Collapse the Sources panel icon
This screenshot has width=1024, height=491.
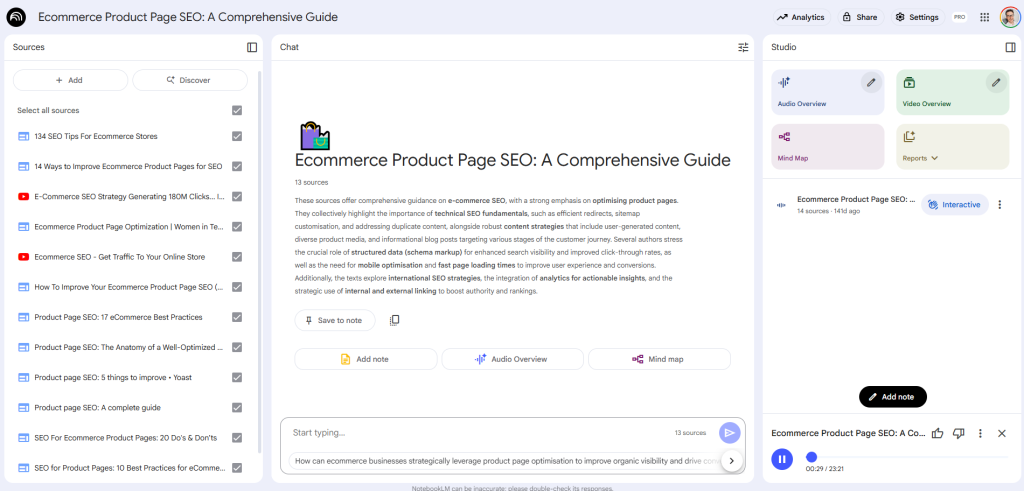point(252,47)
